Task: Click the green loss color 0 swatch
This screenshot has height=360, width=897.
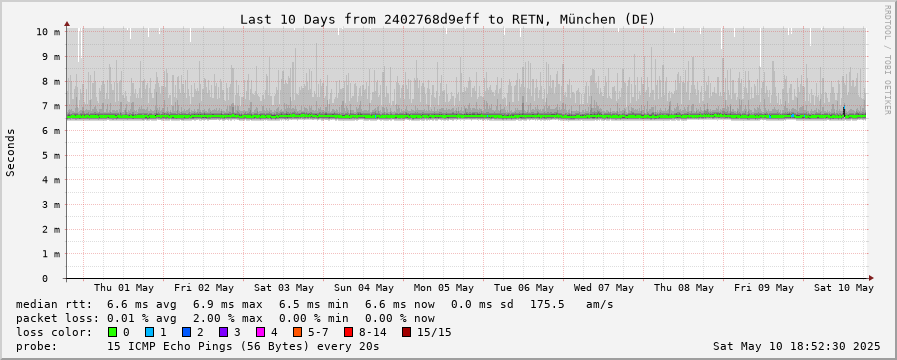Action: pyautogui.click(x=112, y=332)
